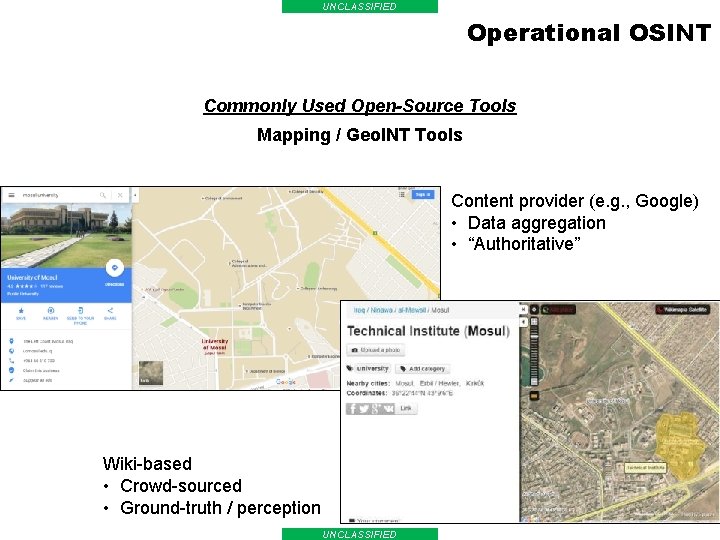Share to Twitter from the Wikimapia panel

click(364, 408)
